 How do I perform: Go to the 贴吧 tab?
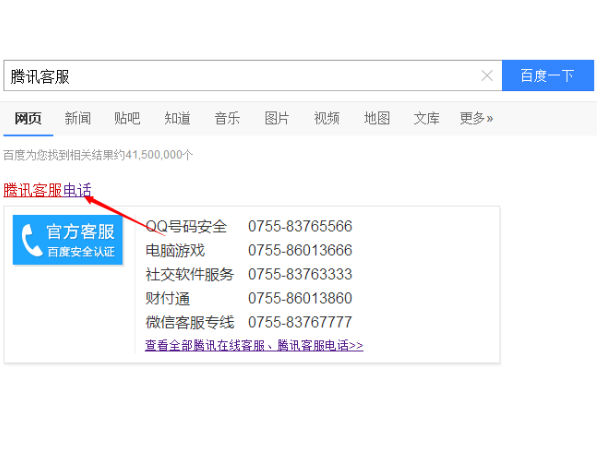[x=127, y=118]
